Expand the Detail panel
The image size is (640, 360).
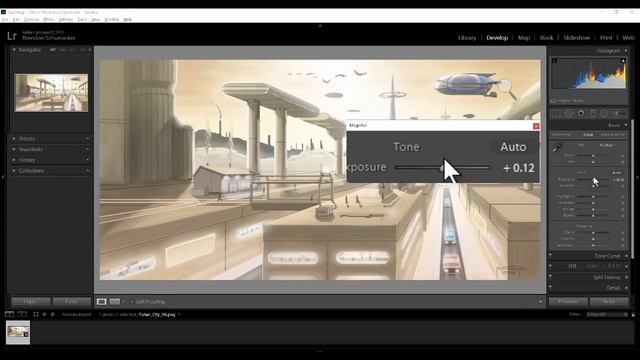627,288
